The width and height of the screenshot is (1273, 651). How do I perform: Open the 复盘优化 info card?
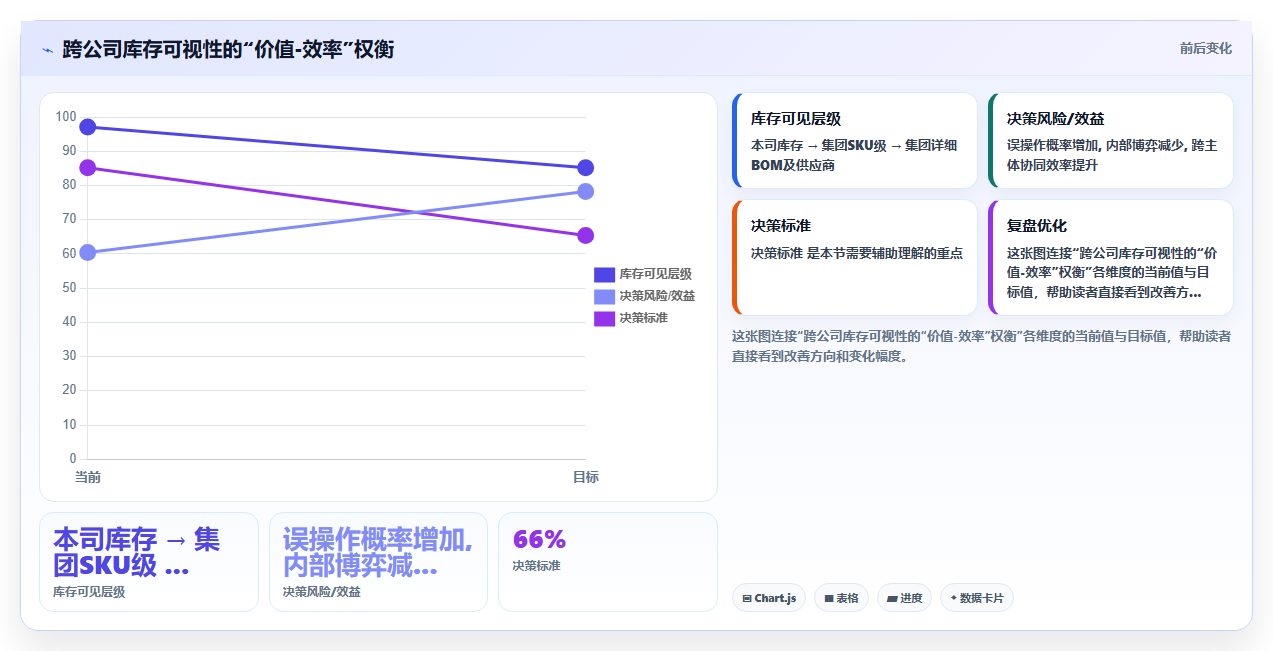tap(1111, 258)
